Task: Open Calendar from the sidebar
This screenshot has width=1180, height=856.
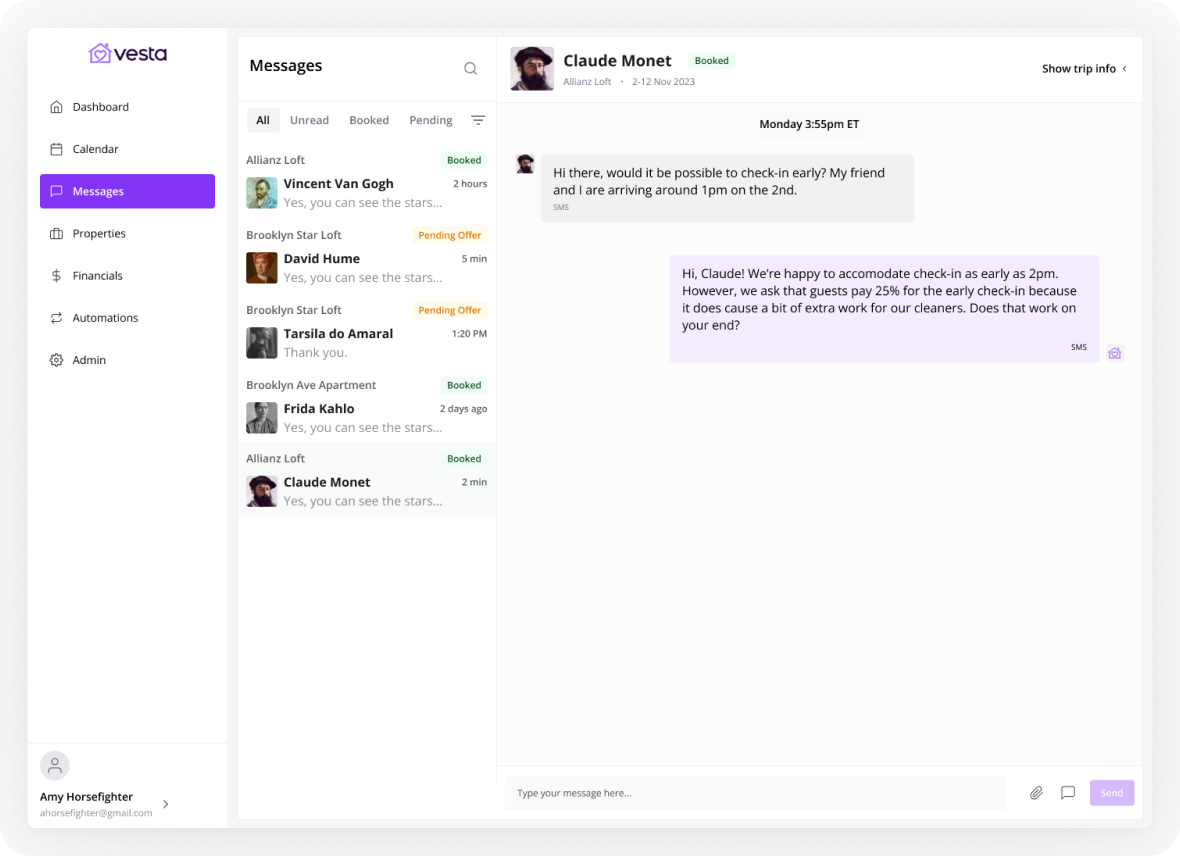Action: pos(95,149)
